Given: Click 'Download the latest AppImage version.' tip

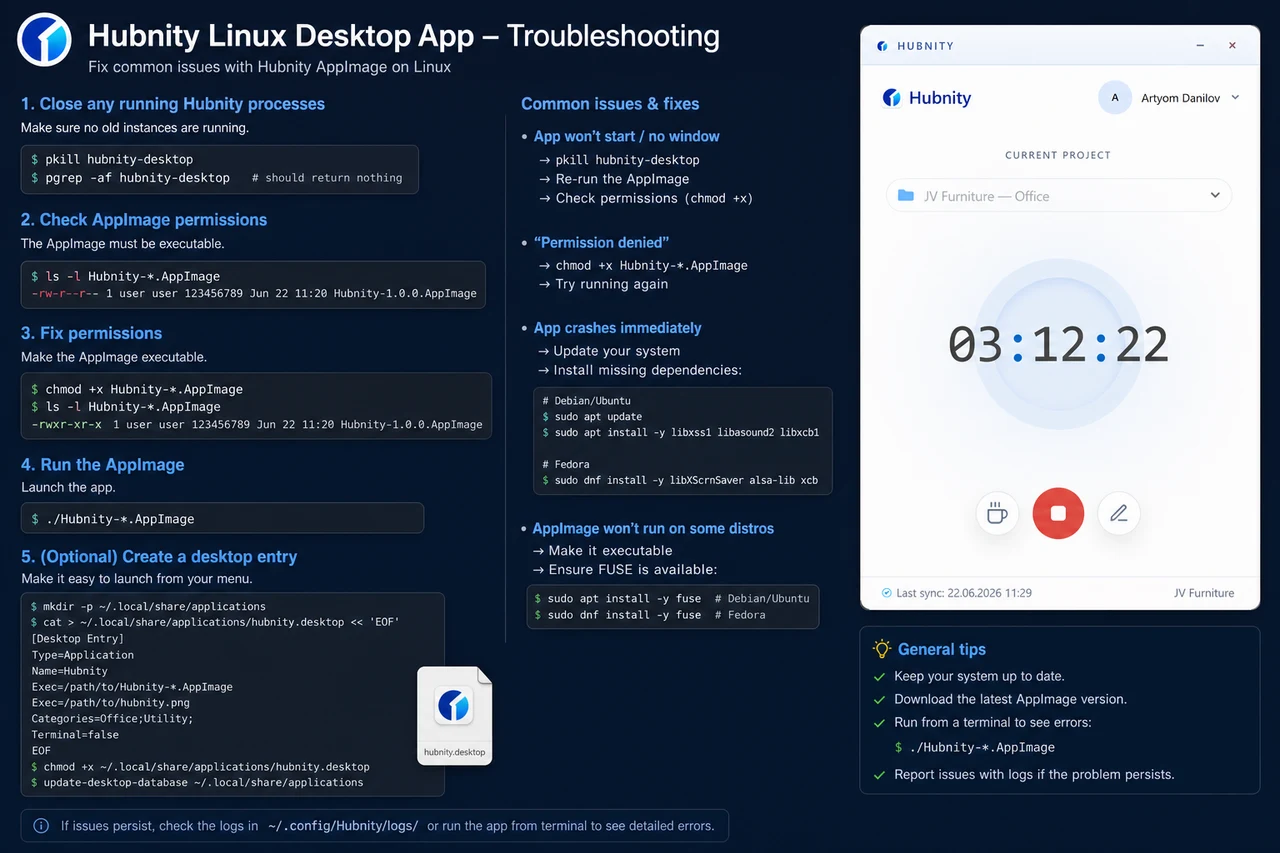Looking at the screenshot, I should click(x=1010, y=699).
